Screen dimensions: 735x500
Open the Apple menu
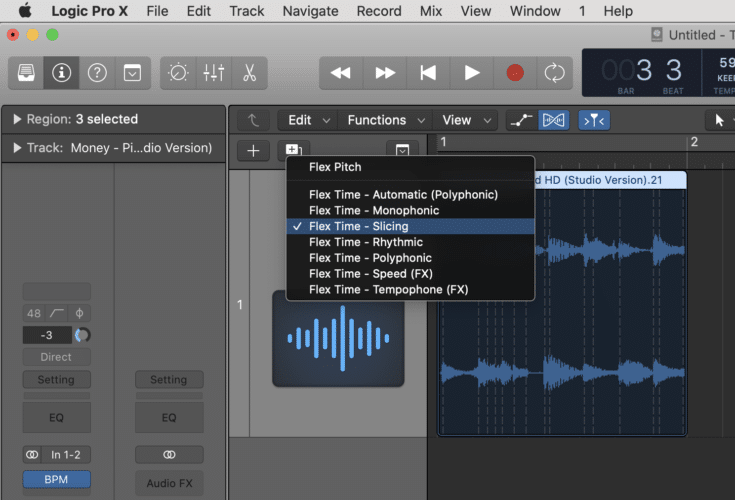25,10
